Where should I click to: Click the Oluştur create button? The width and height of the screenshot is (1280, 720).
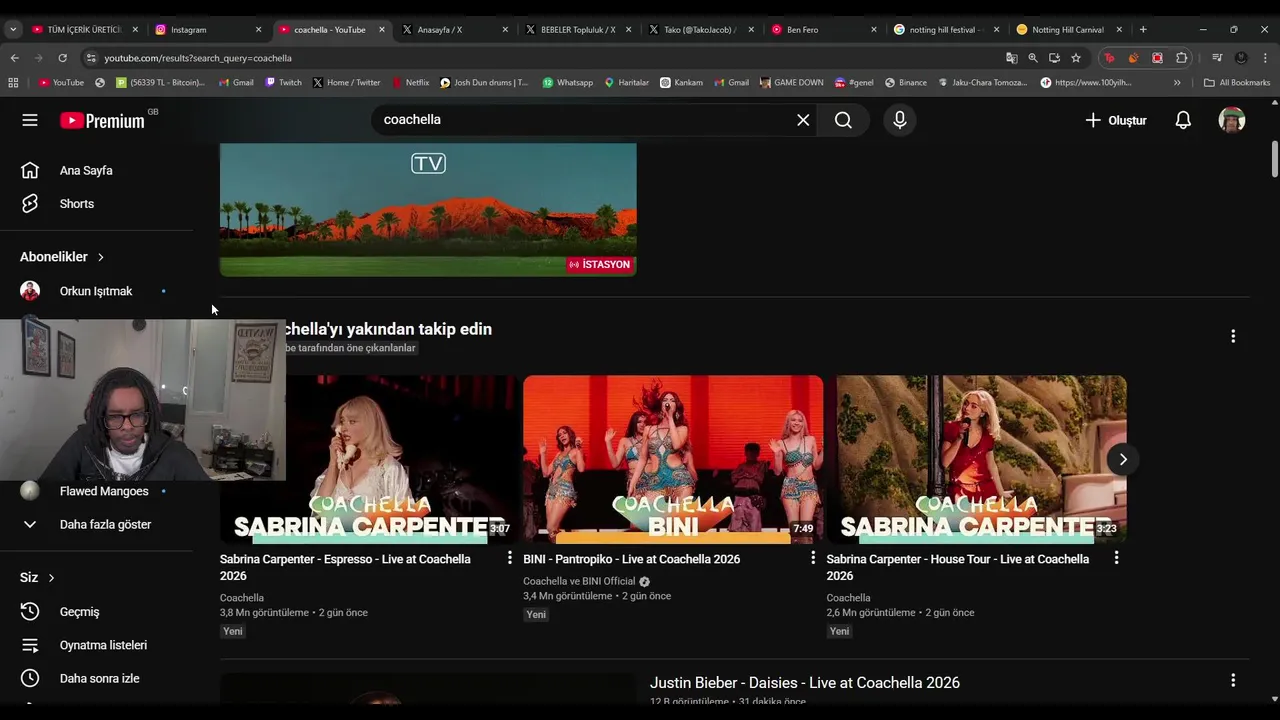[x=1116, y=120]
